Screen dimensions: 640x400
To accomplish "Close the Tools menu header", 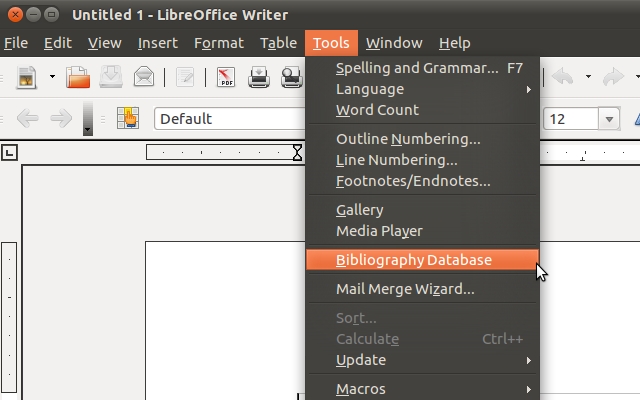I will tap(331, 43).
